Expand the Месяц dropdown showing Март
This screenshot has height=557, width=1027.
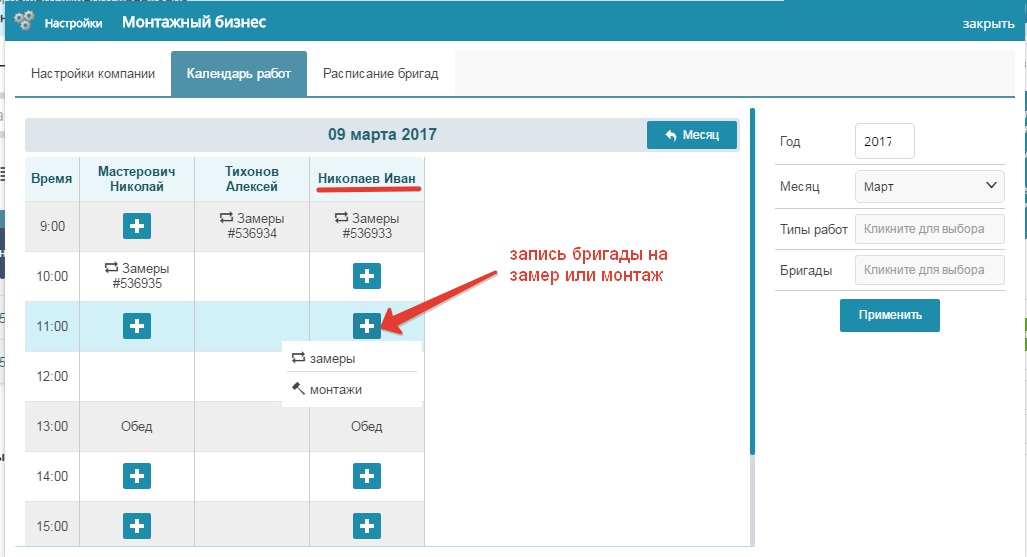coord(929,186)
